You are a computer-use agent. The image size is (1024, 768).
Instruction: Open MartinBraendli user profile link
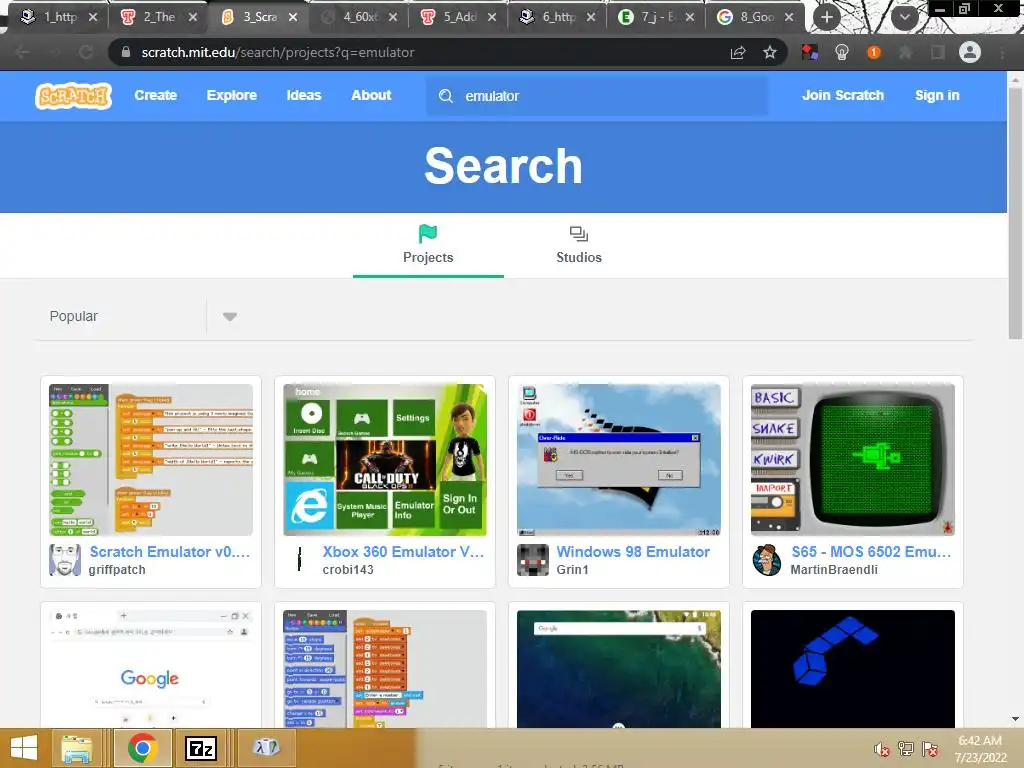click(834, 569)
